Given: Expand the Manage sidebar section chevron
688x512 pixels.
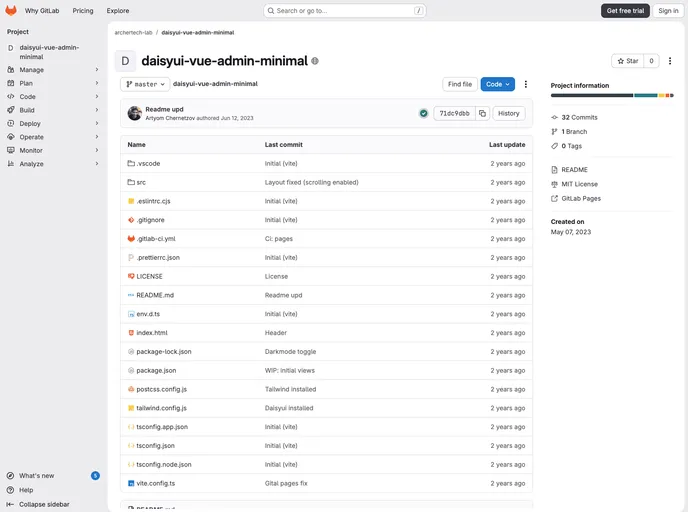Looking at the screenshot, I should pyautogui.click(x=97, y=69).
